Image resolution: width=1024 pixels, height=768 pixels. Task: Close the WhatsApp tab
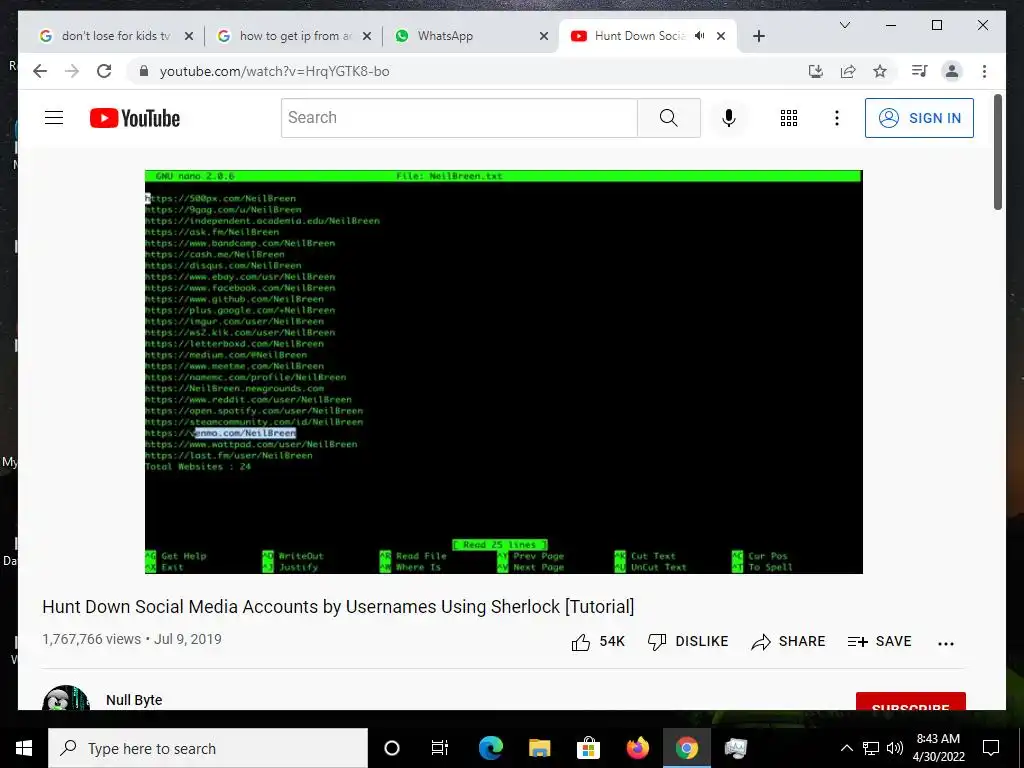(543, 37)
